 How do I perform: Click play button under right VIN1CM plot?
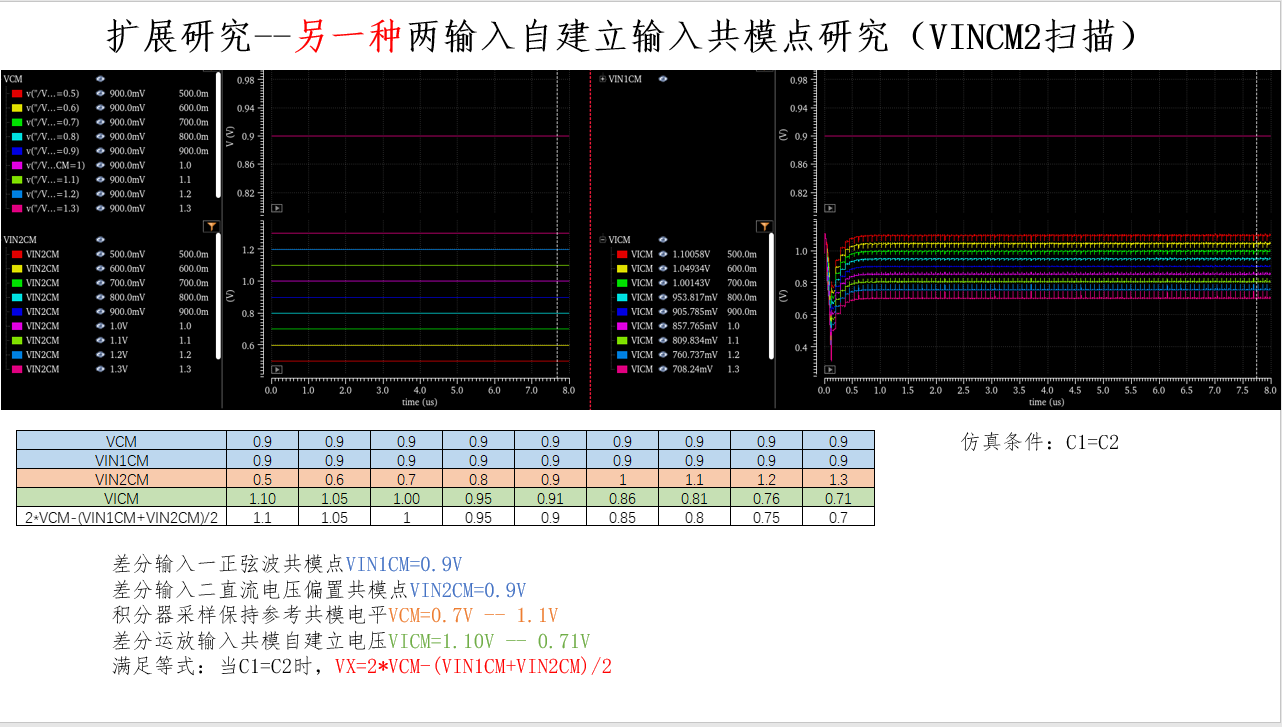pyautogui.click(x=829, y=209)
